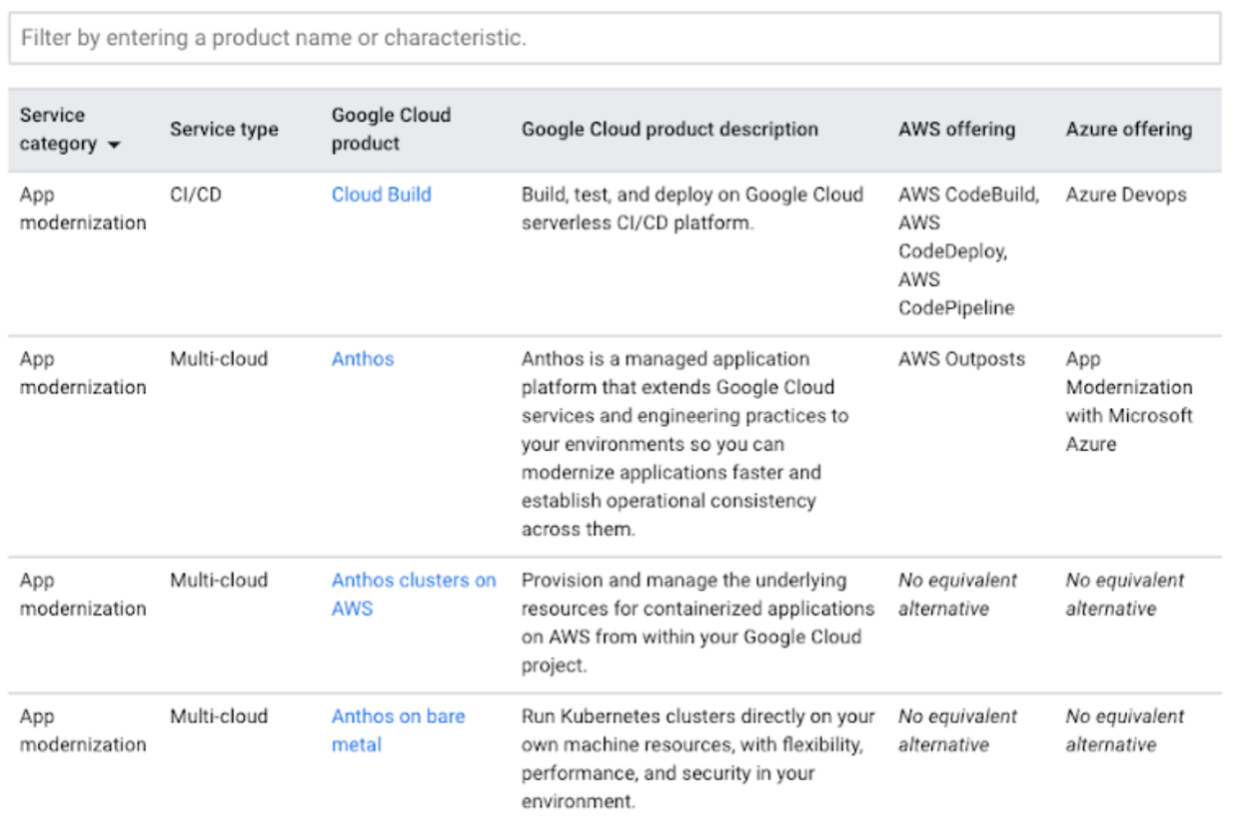The image size is (1236, 830).
Task: Select Multi-cloud cell in bare metal row
Action: [x=219, y=716]
